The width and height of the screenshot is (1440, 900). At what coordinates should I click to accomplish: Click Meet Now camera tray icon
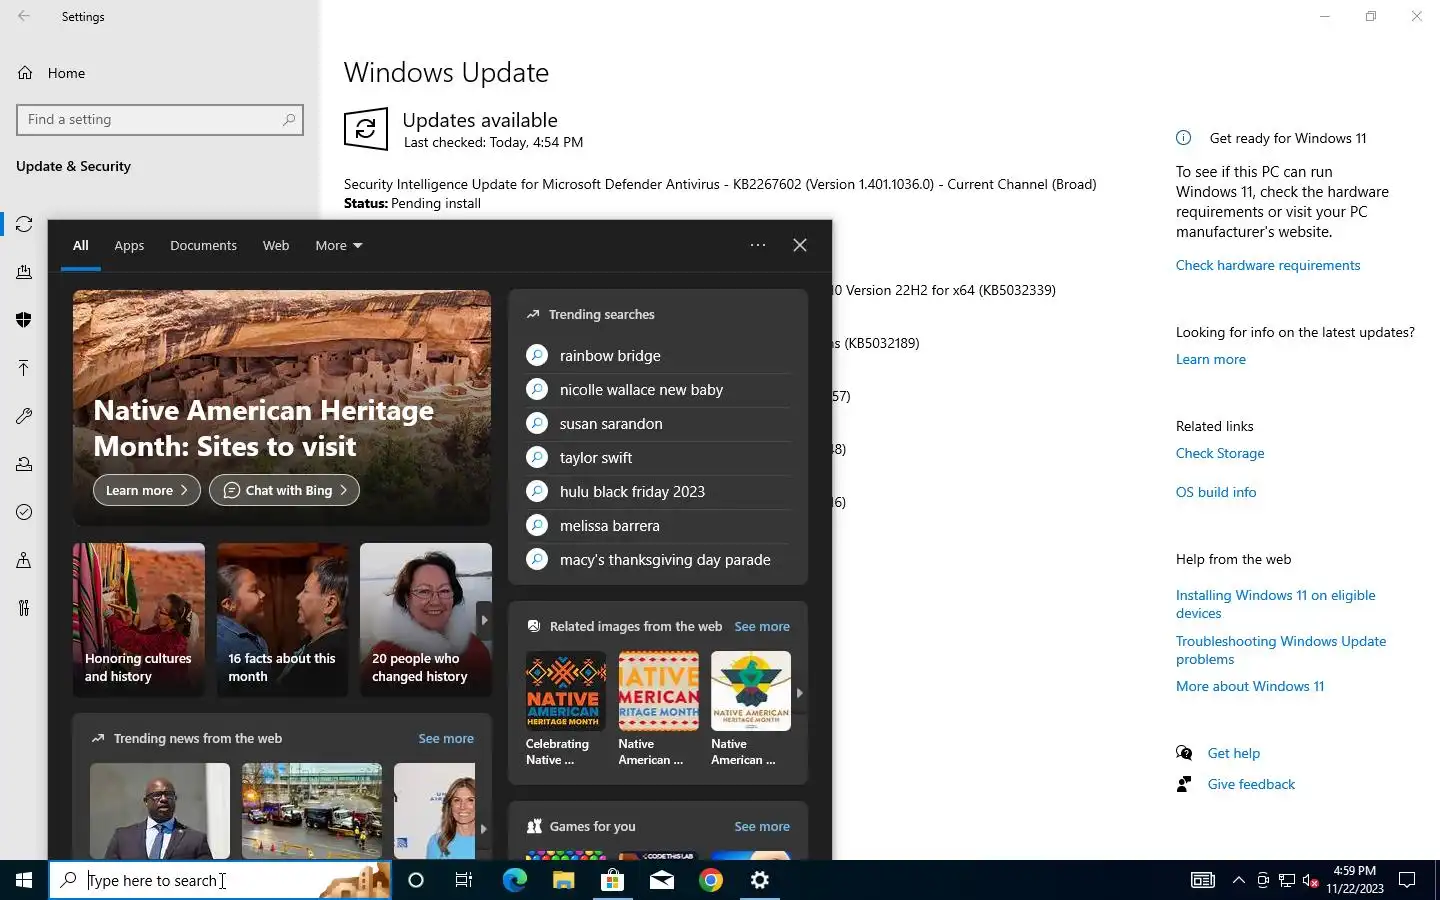tap(1263, 880)
